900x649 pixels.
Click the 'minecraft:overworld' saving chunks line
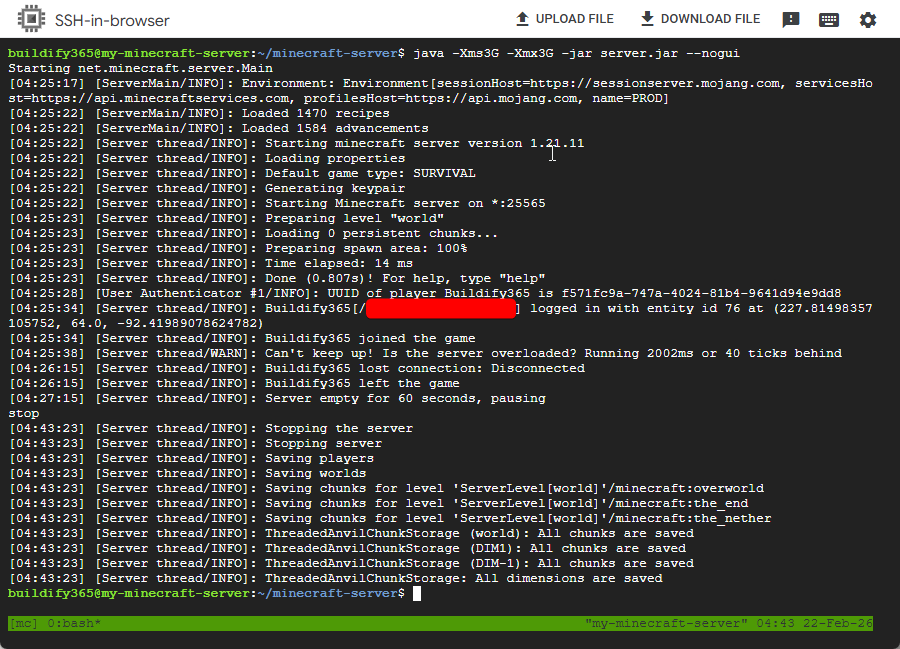point(386,488)
